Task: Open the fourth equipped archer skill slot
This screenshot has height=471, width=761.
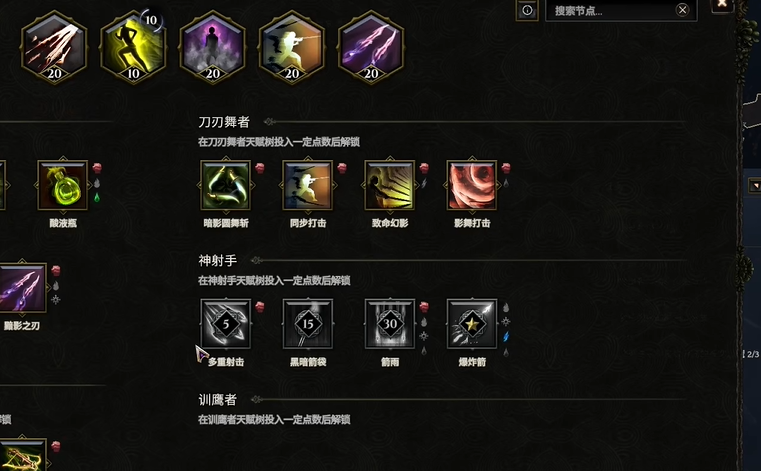Action: [292, 48]
